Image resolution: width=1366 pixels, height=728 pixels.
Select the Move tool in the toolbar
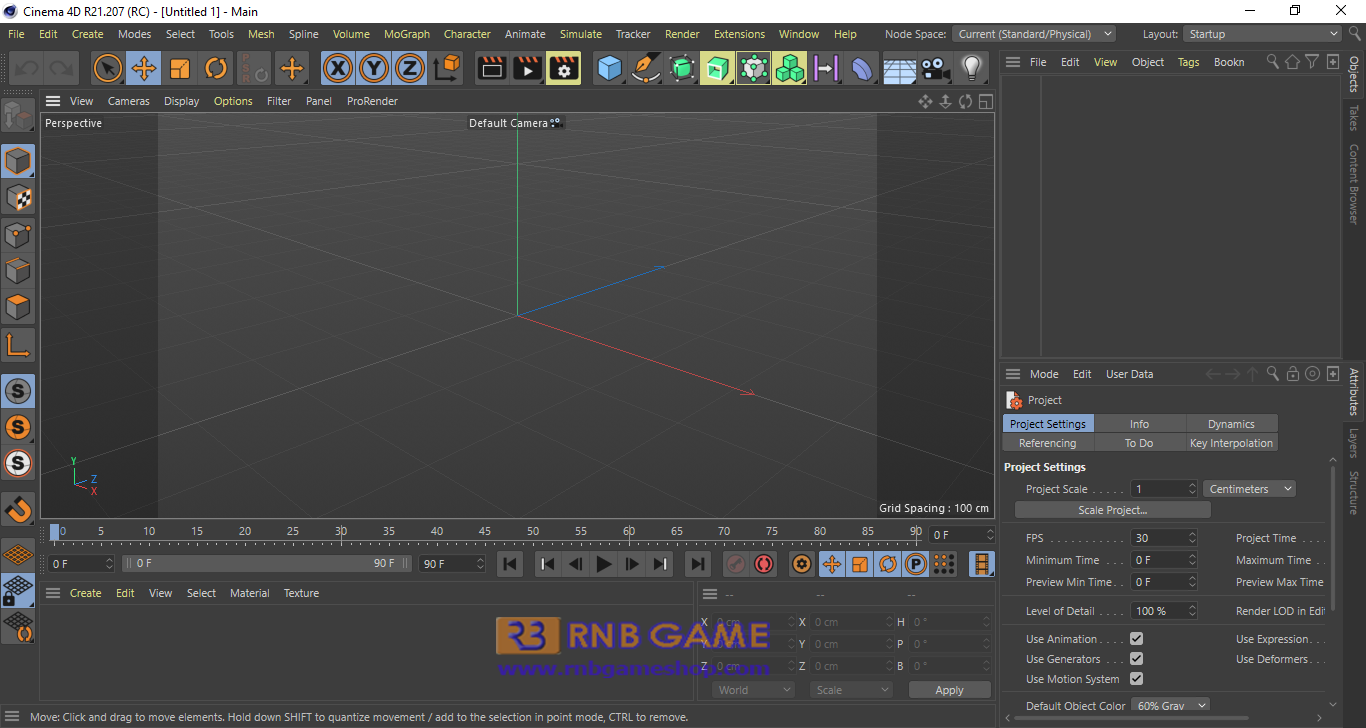[144, 68]
